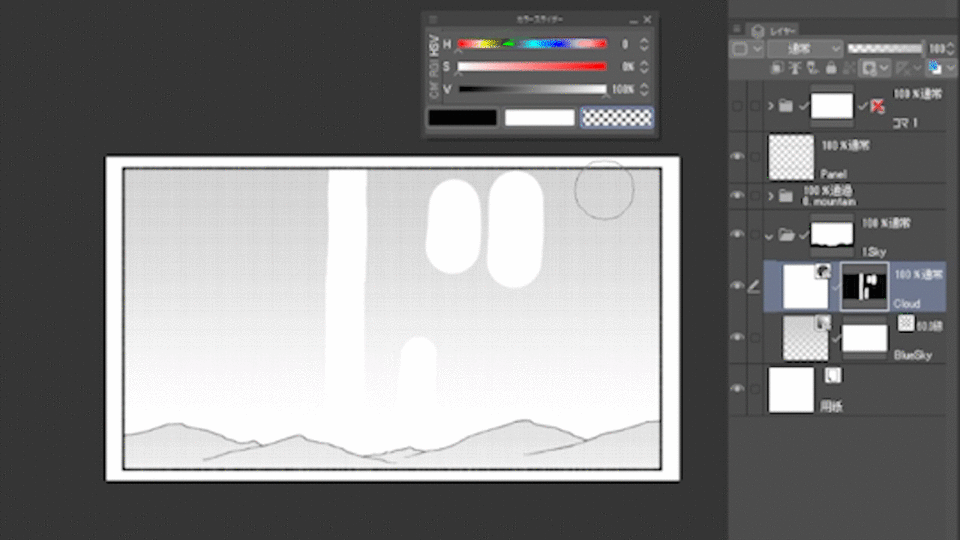The height and width of the screenshot is (540, 960).
Task: Select the 1.Sky folder mask thumbnail
Action: pyautogui.click(x=831, y=235)
